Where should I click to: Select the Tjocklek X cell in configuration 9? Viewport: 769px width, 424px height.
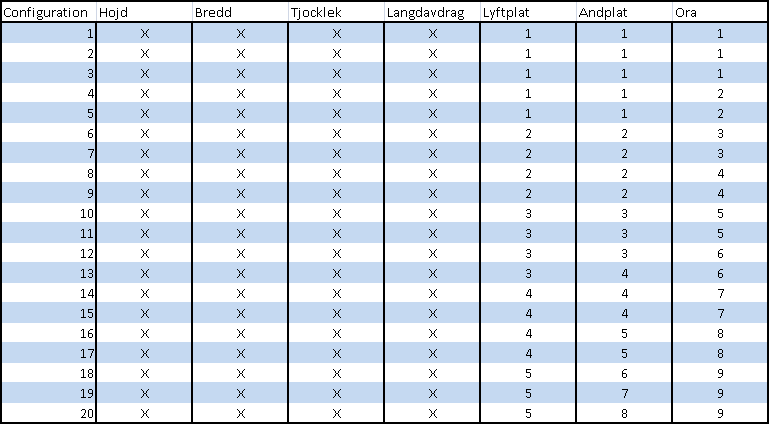(x=336, y=193)
